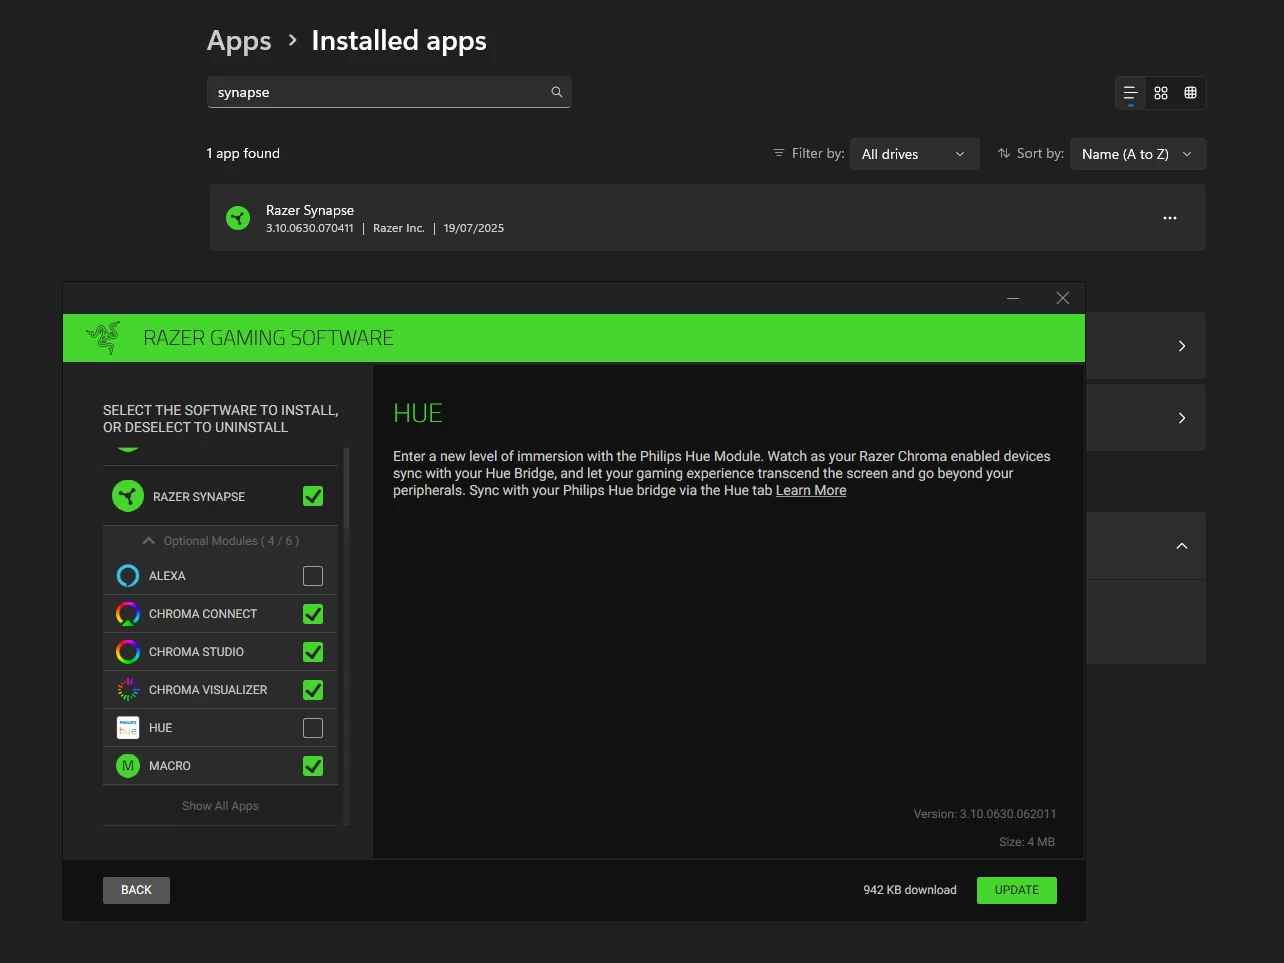The width and height of the screenshot is (1284, 963).
Task: Open the All drives filter dropdown
Action: [x=914, y=154]
